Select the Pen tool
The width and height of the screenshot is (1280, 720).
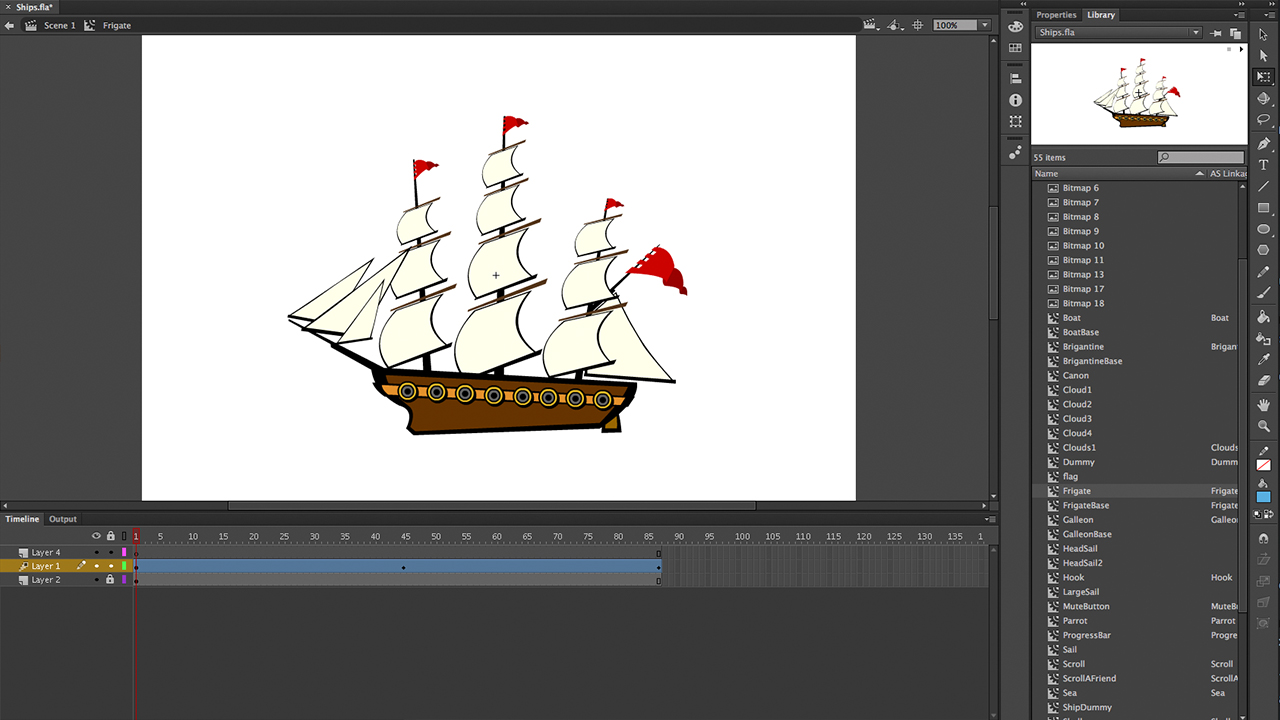point(1264,144)
